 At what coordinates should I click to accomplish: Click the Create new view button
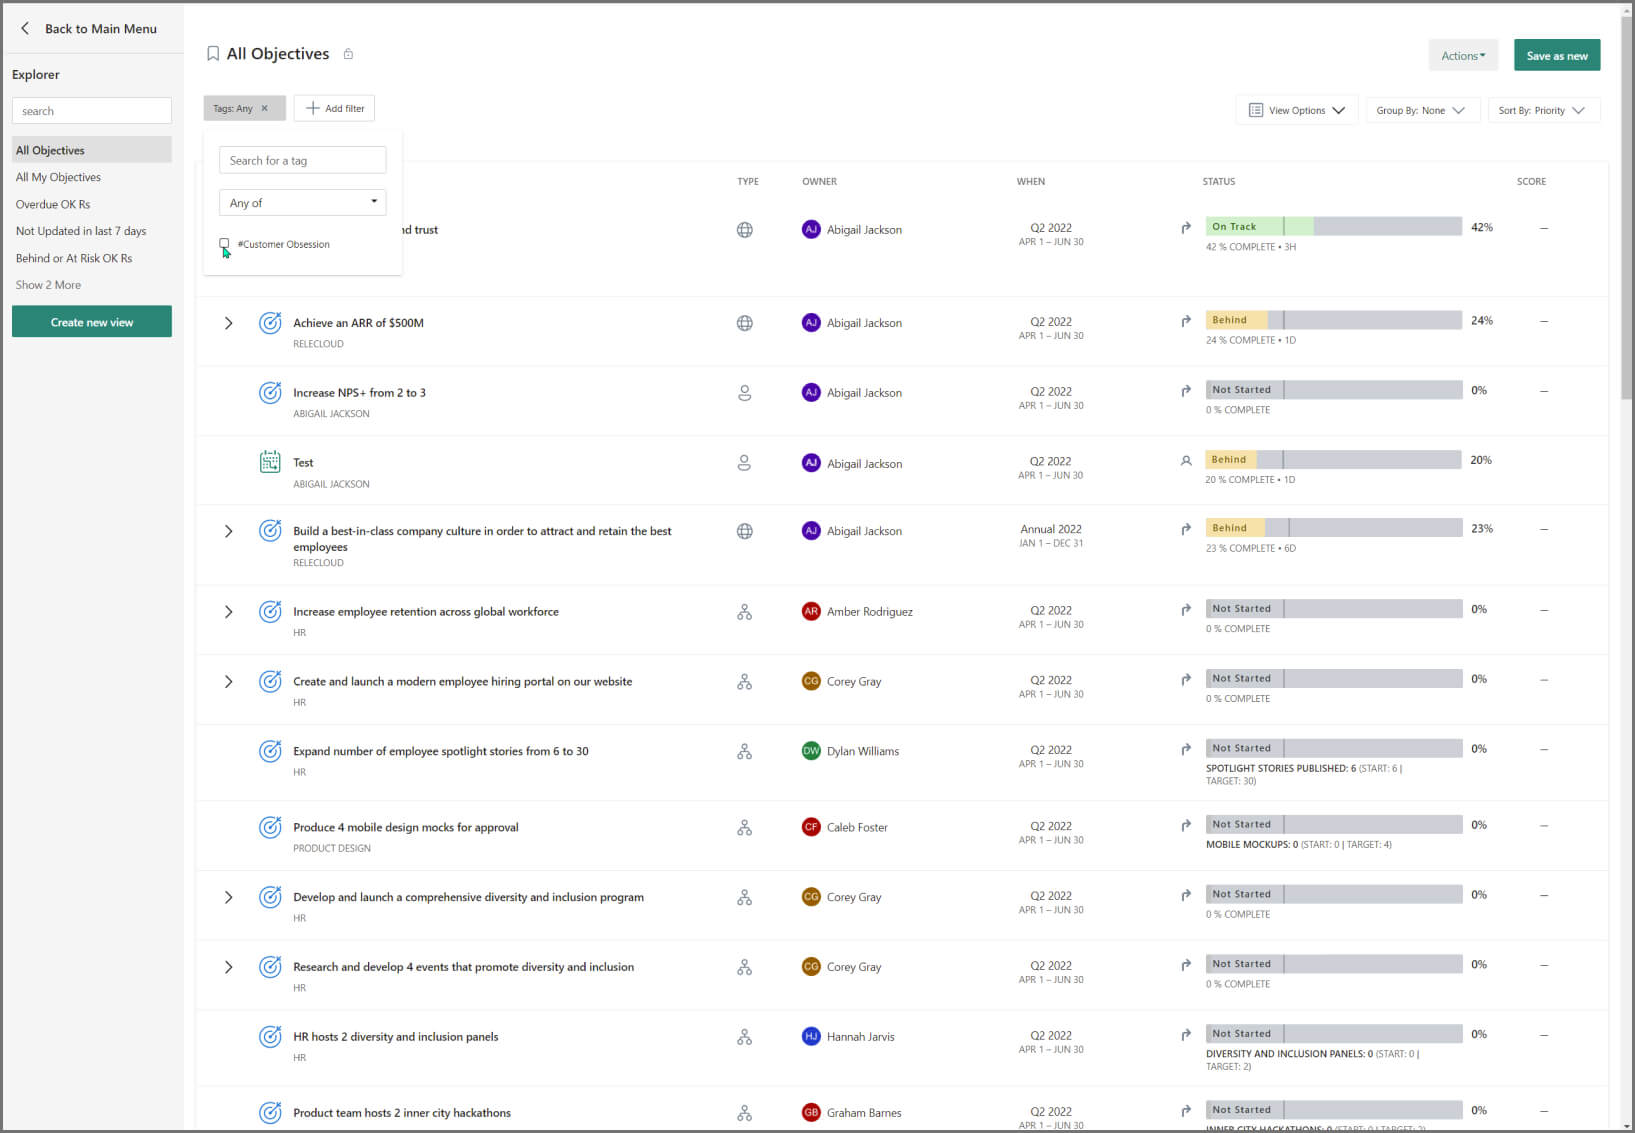coord(92,322)
